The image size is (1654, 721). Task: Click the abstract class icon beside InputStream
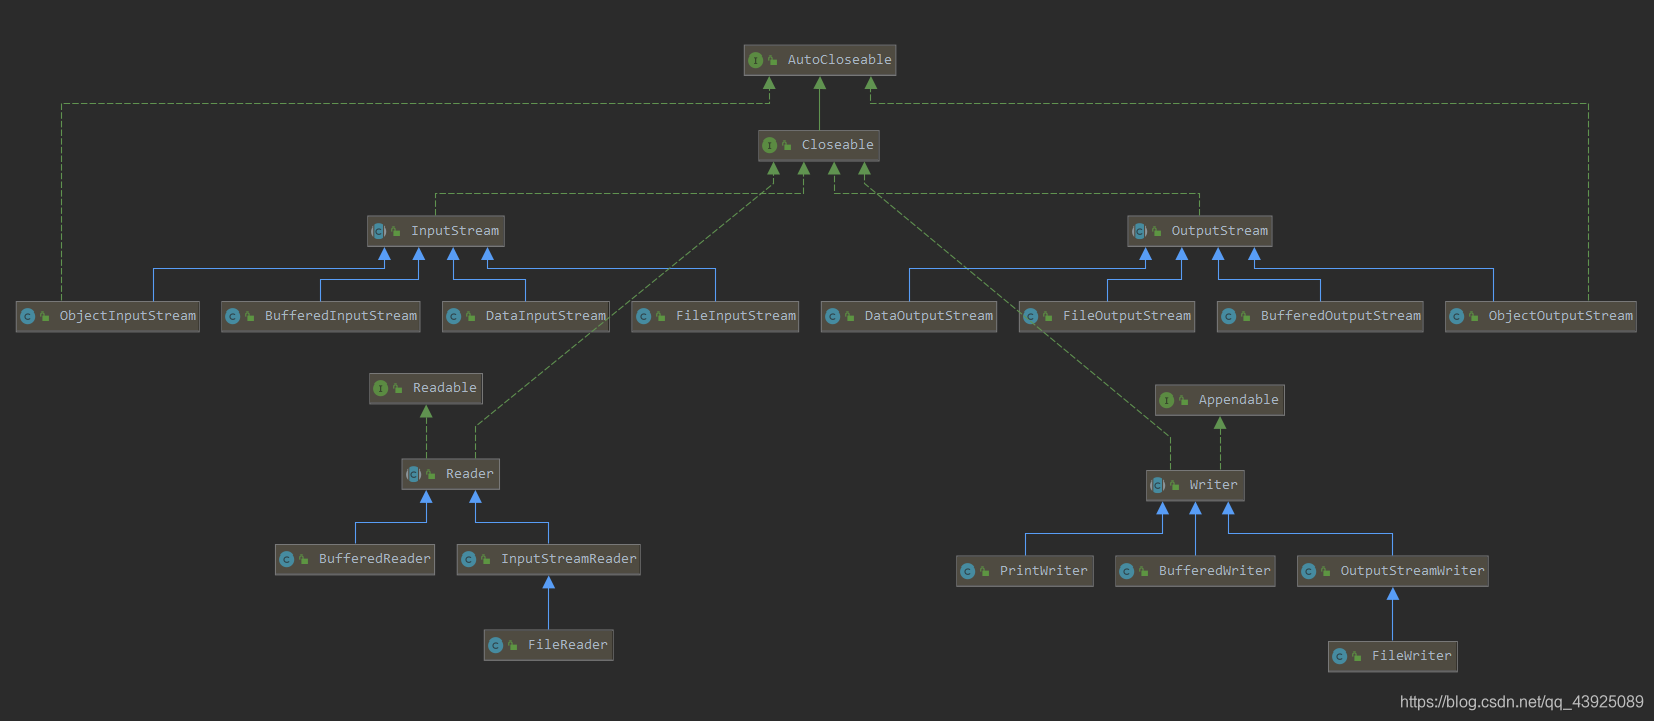pyautogui.click(x=379, y=231)
